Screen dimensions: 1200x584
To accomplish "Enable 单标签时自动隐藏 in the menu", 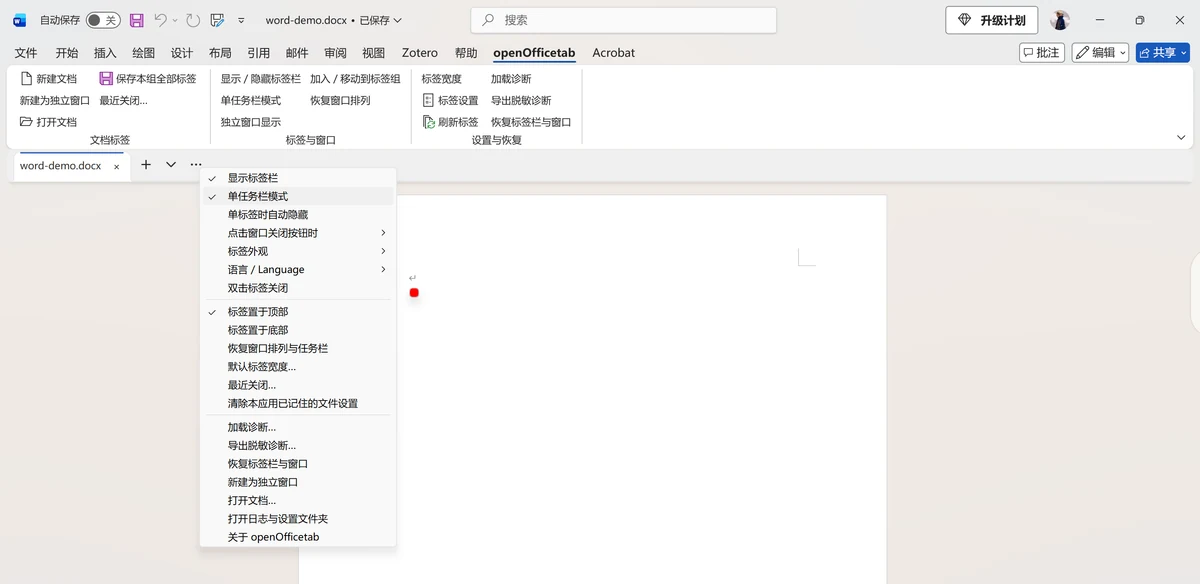I will (298, 215).
